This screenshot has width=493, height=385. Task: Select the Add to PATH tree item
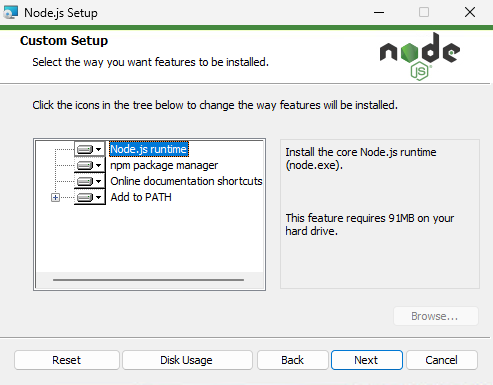coord(141,197)
